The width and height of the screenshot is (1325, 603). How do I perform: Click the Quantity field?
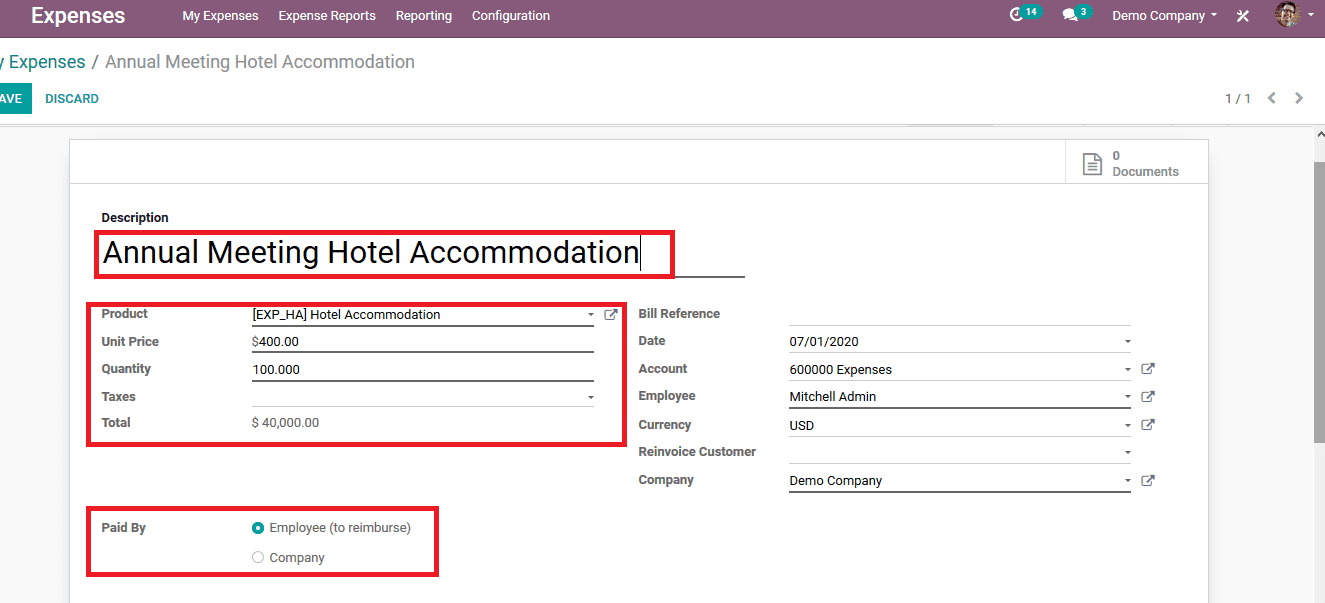point(423,369)
